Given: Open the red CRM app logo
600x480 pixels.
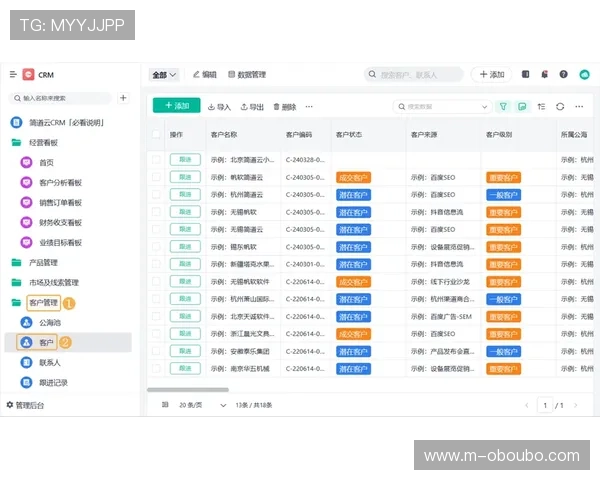Looking at the screenshot, I should pyautogui.click(x=28, y=74).
